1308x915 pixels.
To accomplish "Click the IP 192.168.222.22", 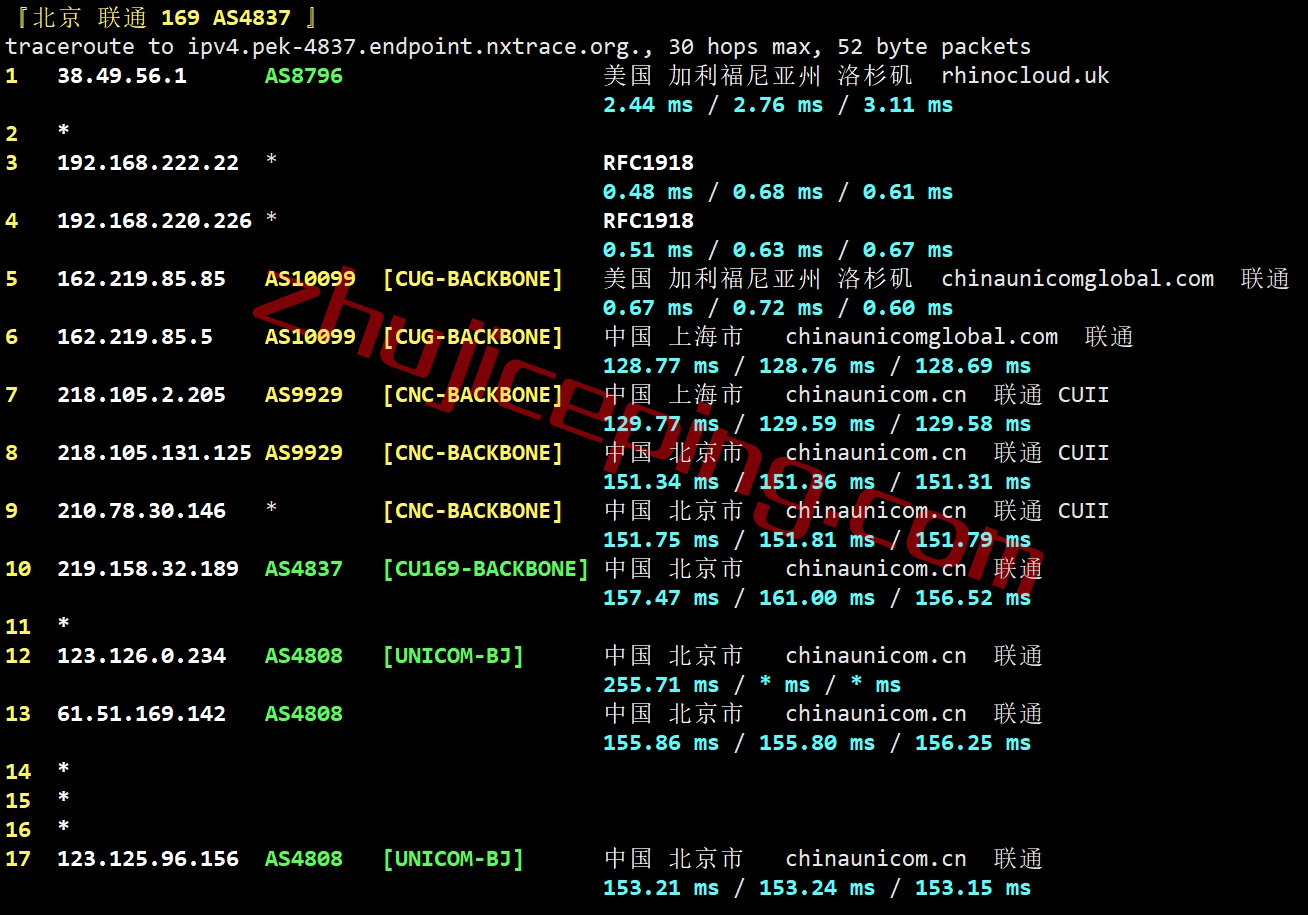I will tap(148, 163).
